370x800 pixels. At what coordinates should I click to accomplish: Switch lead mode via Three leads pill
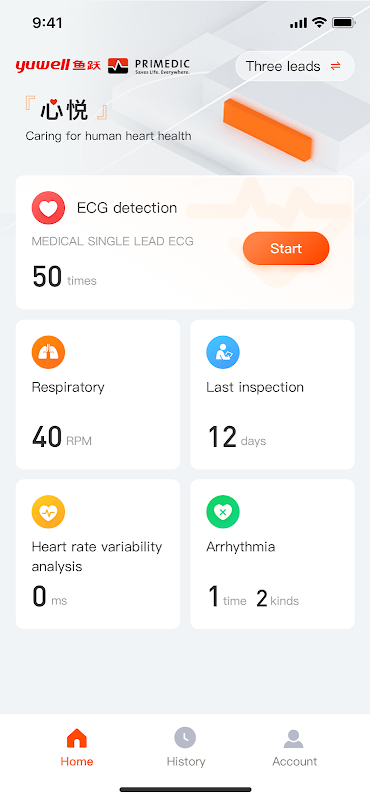click(x=294, y=66)
